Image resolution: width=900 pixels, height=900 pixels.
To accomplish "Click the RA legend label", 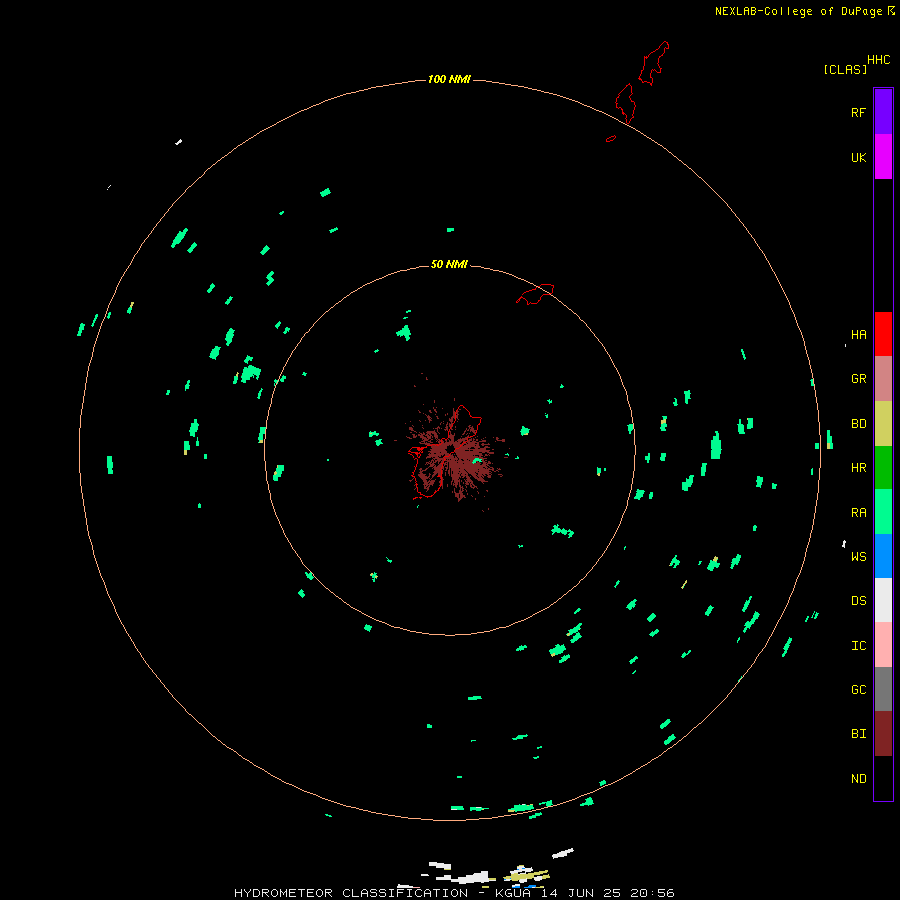I will 858,513.
